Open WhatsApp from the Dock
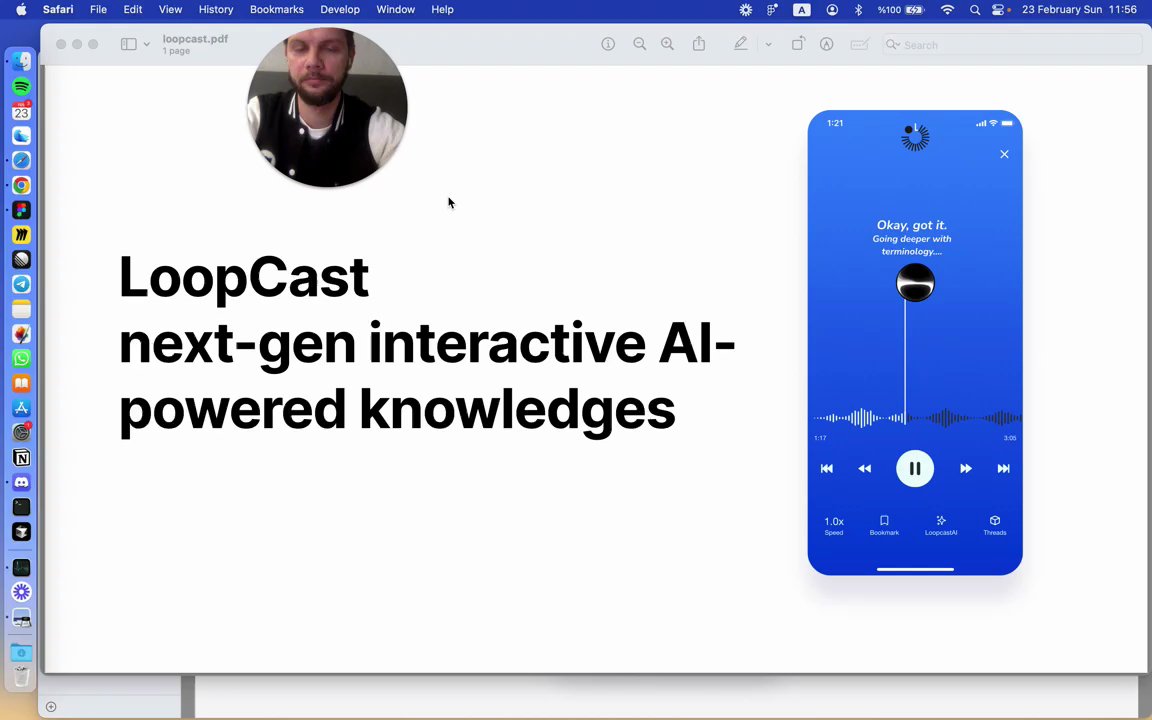 click(21, 359)
